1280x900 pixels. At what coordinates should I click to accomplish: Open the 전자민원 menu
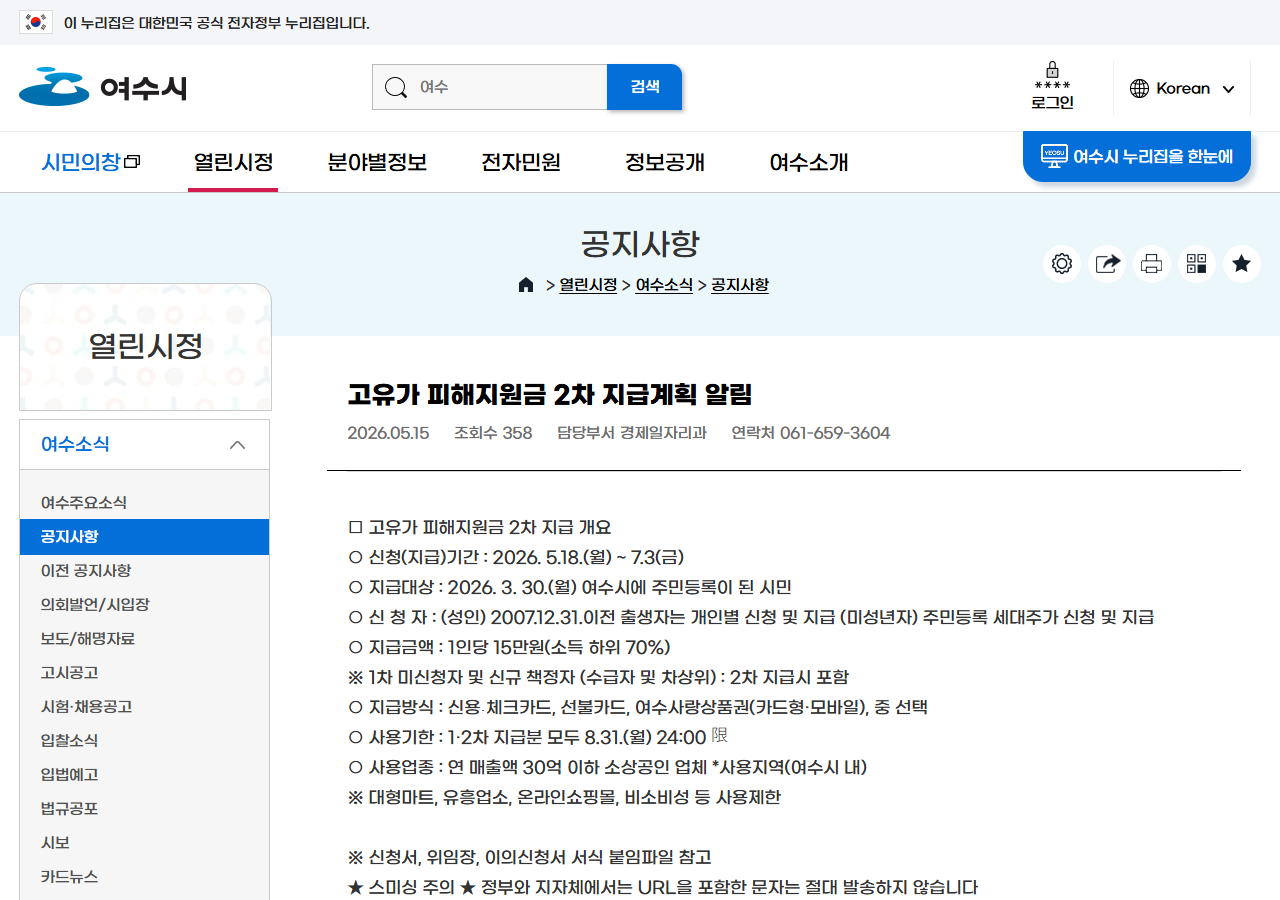[521, 162]
